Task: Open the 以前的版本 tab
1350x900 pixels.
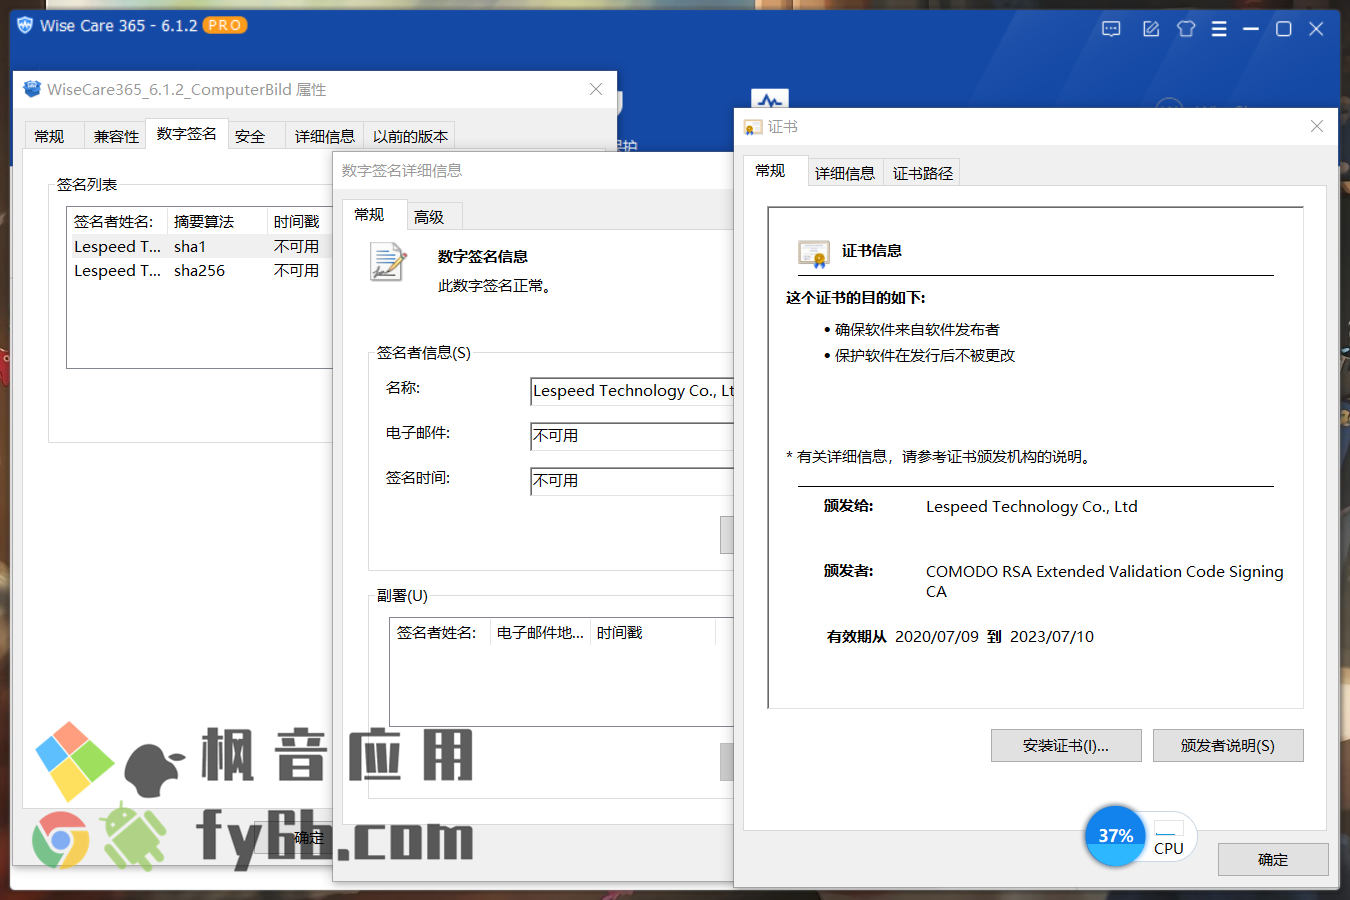Action: point(410,136)
